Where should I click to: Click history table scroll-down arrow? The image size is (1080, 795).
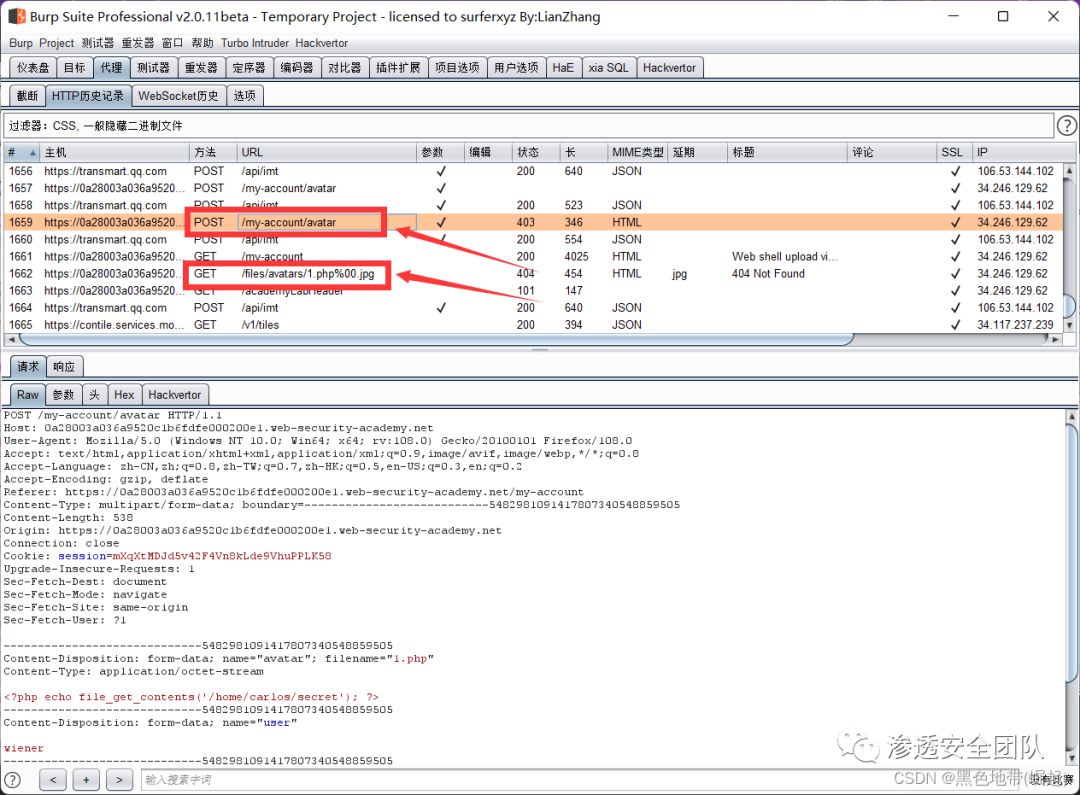pyautogui.click(x=1070, y=325)
